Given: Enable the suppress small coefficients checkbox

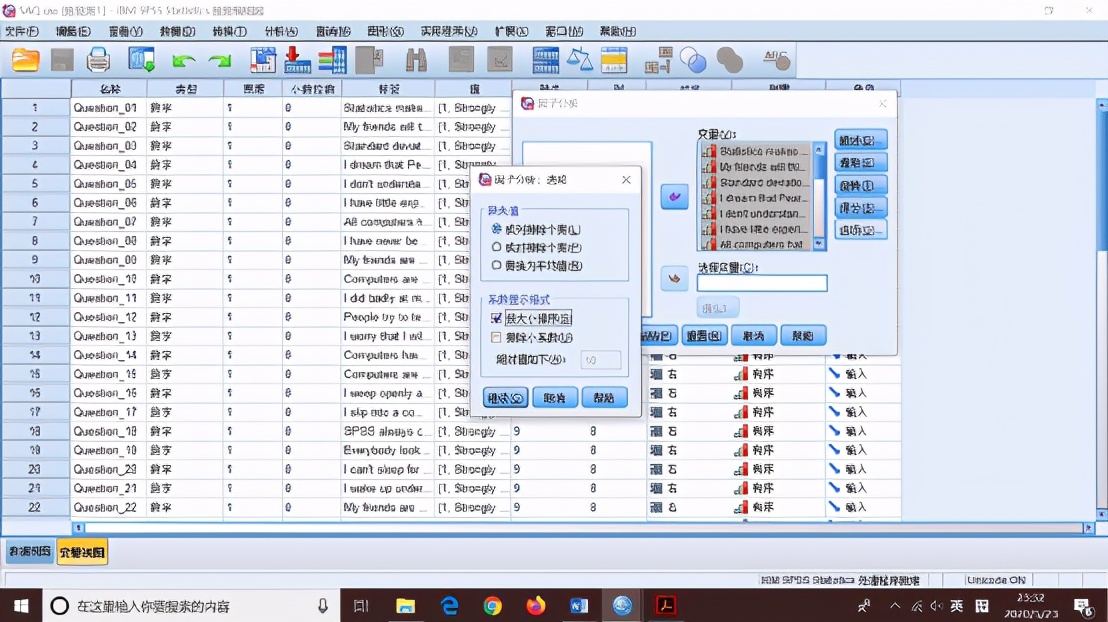Looking at the screenshot, I should [497, 338].
